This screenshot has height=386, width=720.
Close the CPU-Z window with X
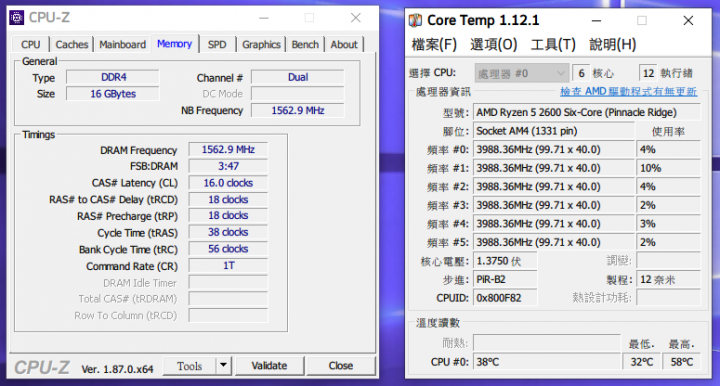click(355, 18)
